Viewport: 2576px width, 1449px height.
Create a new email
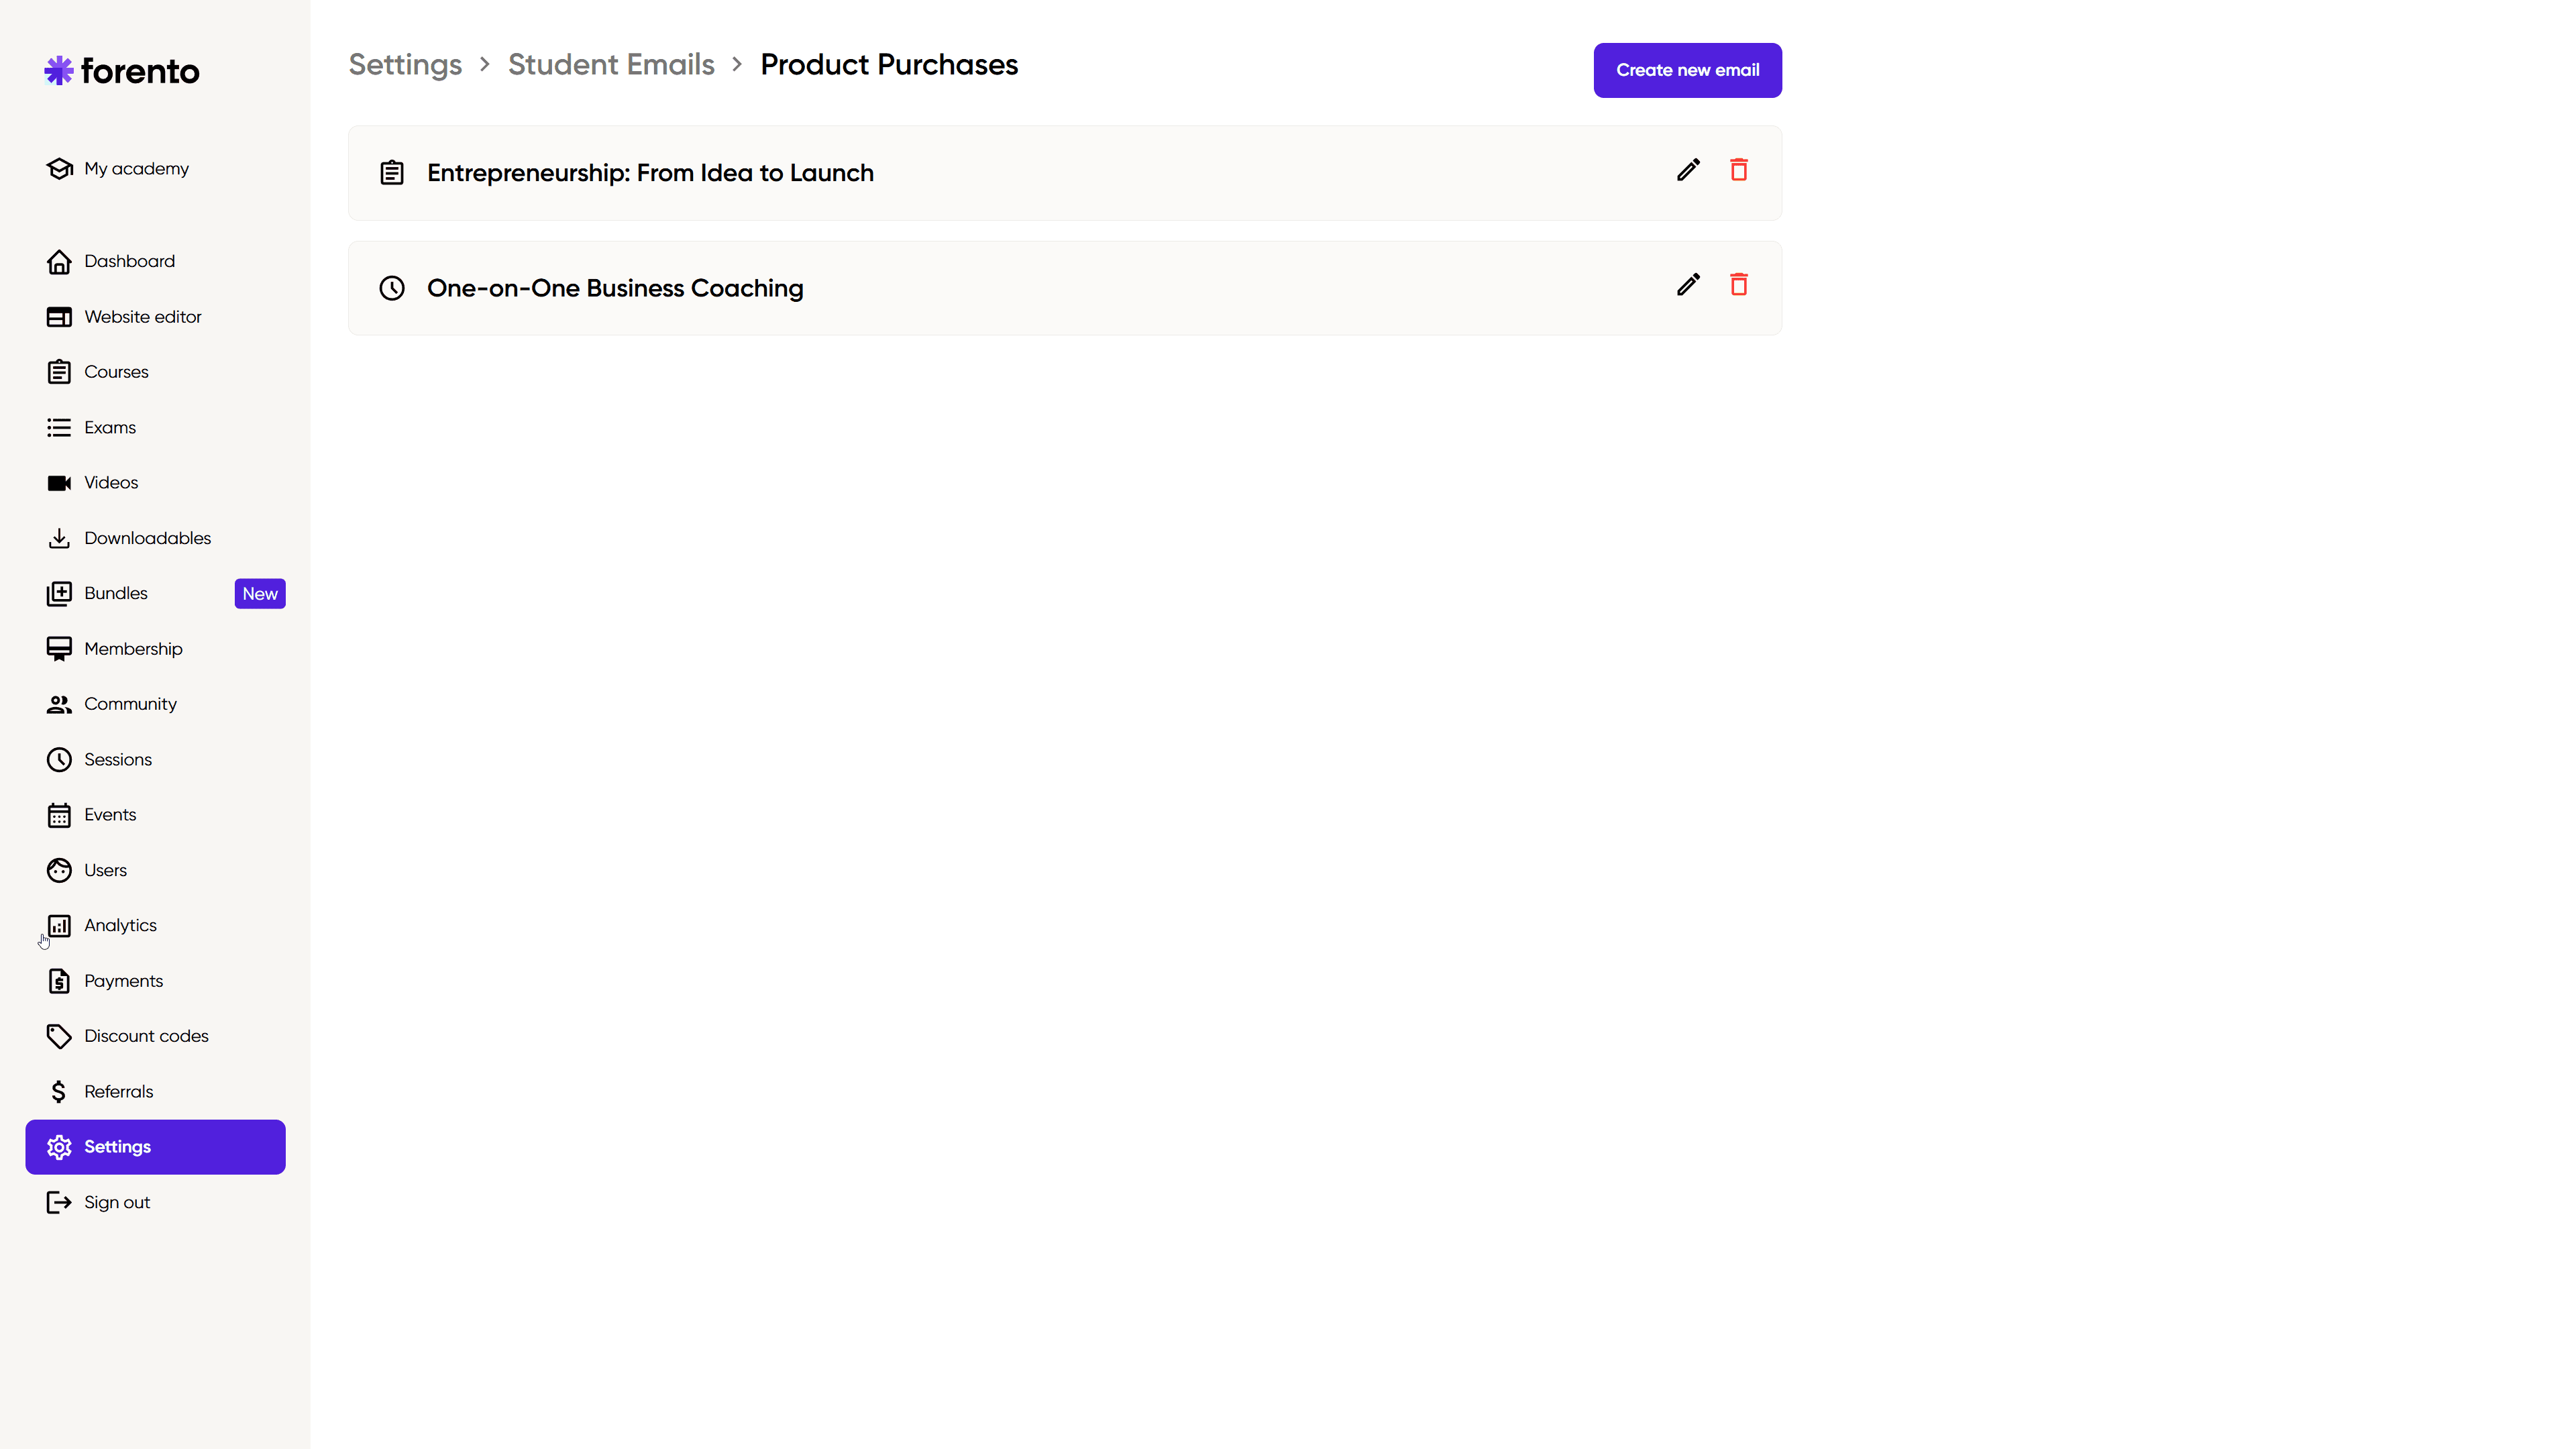pyautogui.click(x=1687, y=70)
